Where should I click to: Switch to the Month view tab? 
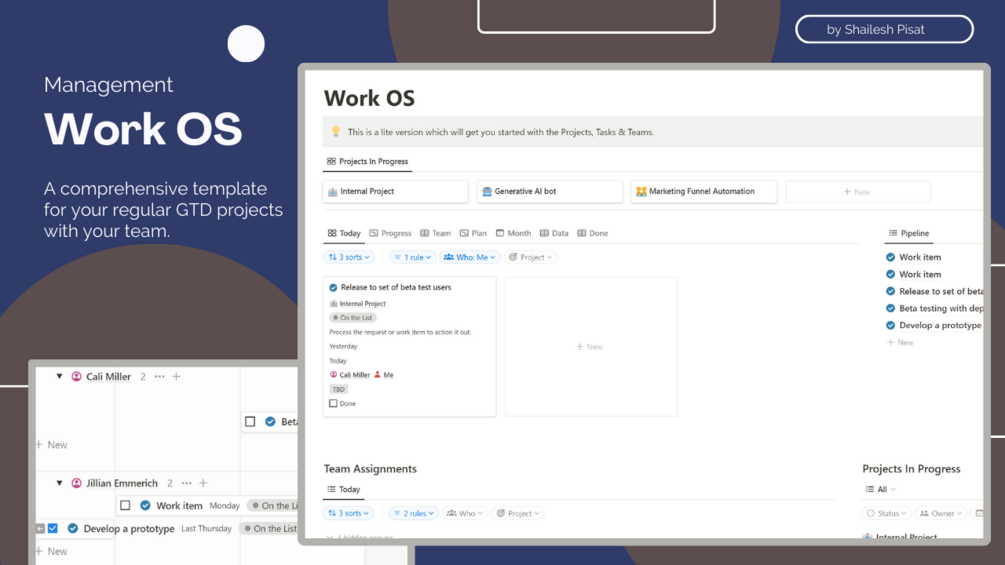513,233
